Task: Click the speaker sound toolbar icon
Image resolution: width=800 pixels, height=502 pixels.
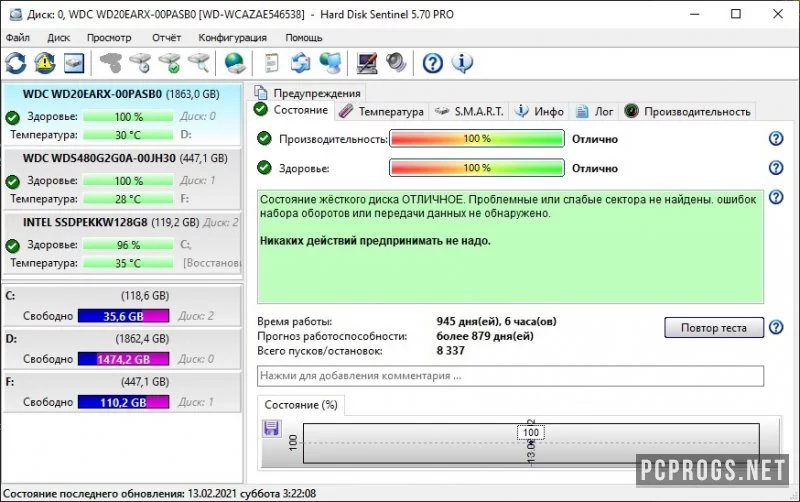Action: click(x=396, y=63)
